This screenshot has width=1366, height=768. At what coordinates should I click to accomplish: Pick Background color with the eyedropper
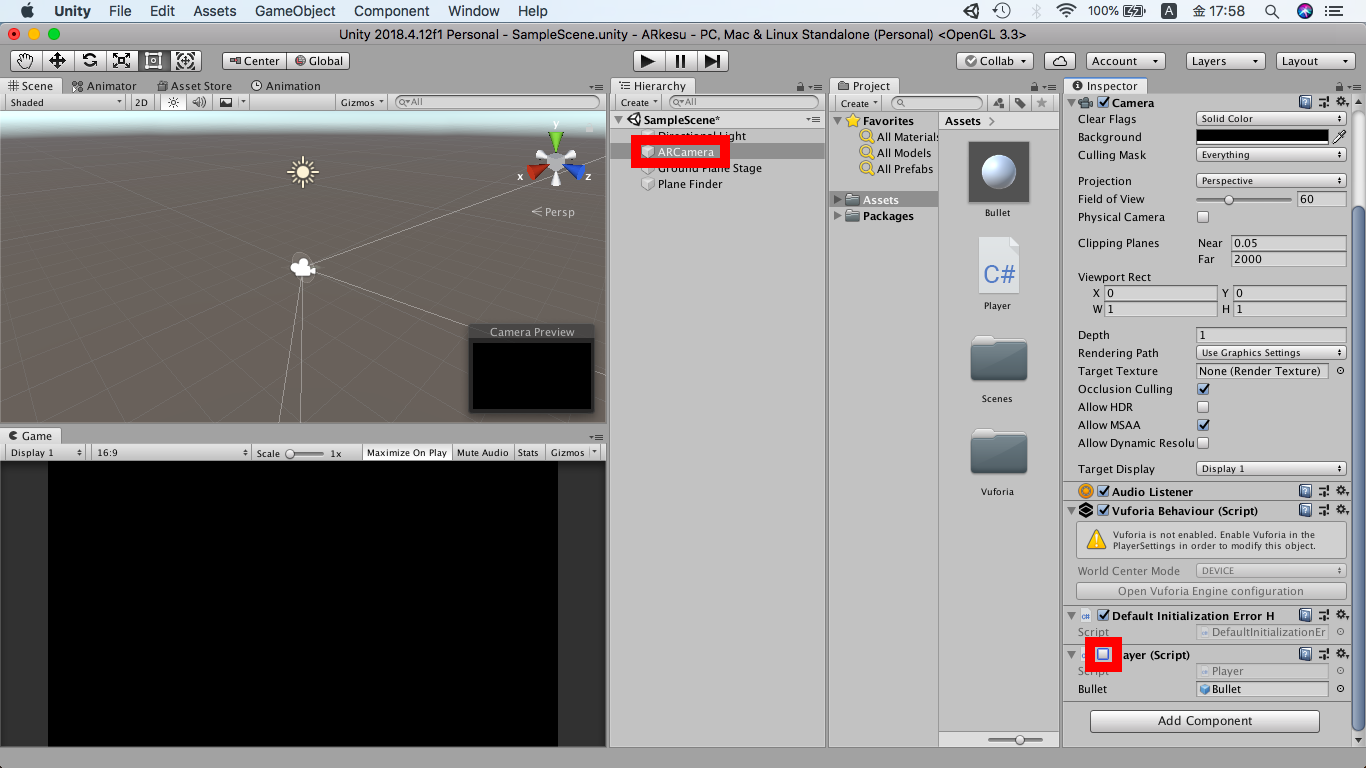1339,137
